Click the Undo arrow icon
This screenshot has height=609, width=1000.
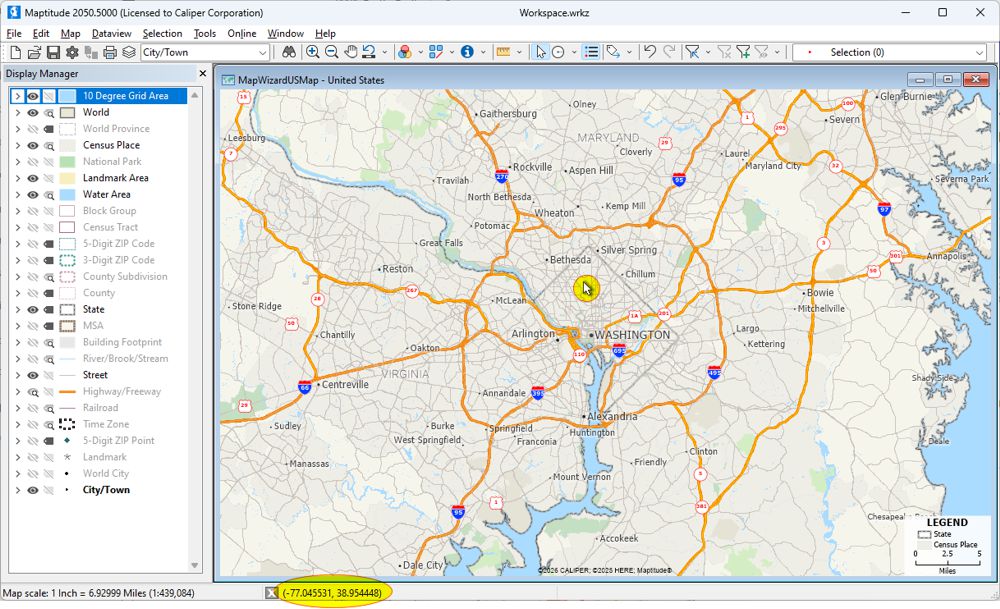click(650, 52)
